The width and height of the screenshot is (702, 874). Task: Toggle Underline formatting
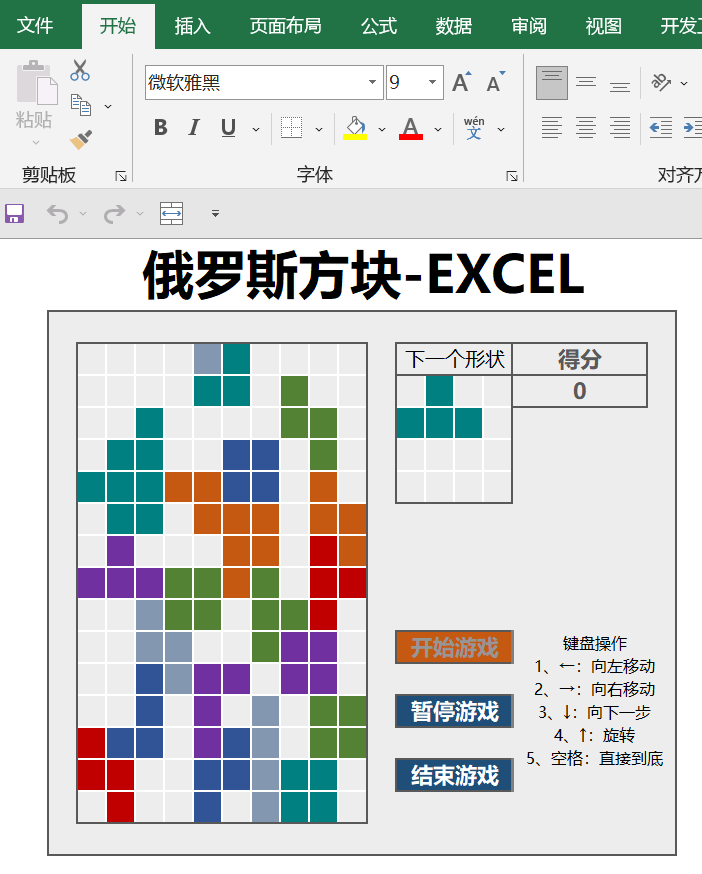[x=228, y=128]
